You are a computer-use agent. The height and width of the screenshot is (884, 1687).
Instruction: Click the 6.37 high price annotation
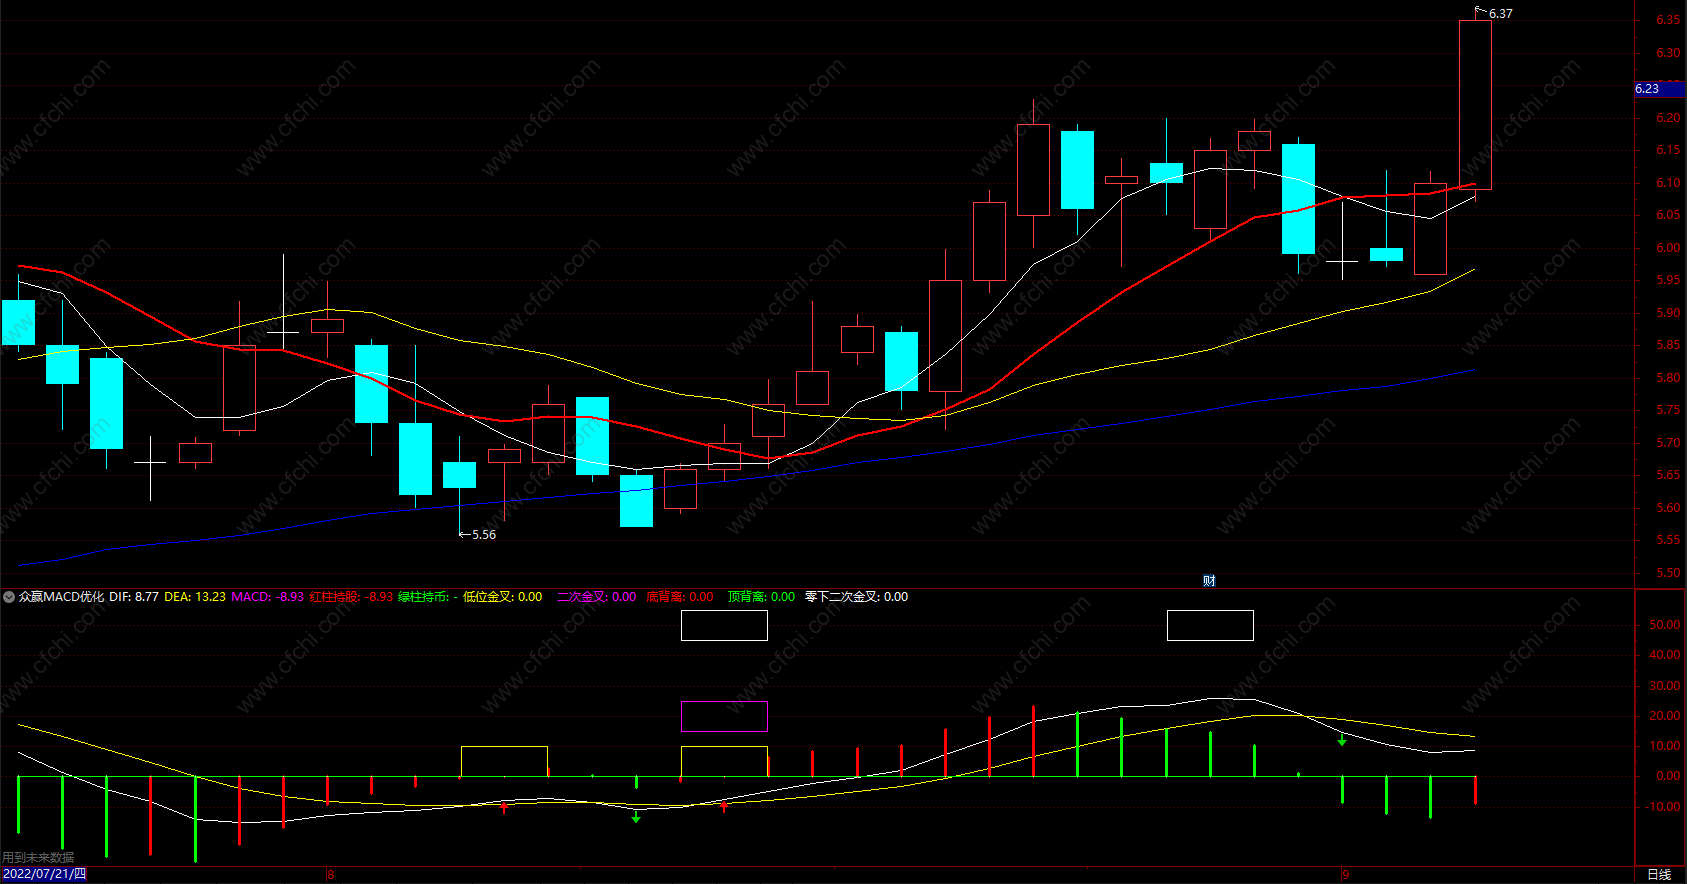(x=1500, y=14)
